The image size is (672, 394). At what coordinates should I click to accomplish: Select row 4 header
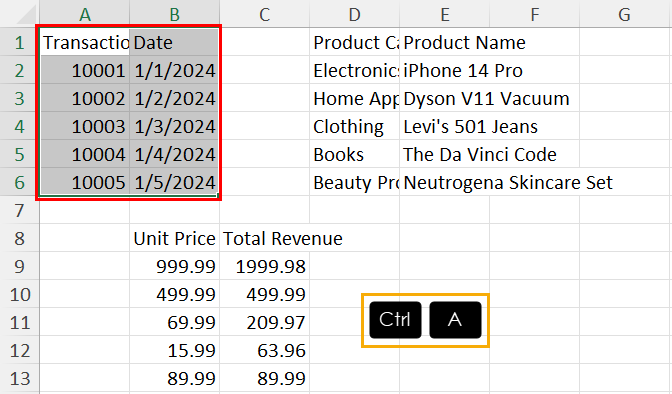tap(20, 126)
